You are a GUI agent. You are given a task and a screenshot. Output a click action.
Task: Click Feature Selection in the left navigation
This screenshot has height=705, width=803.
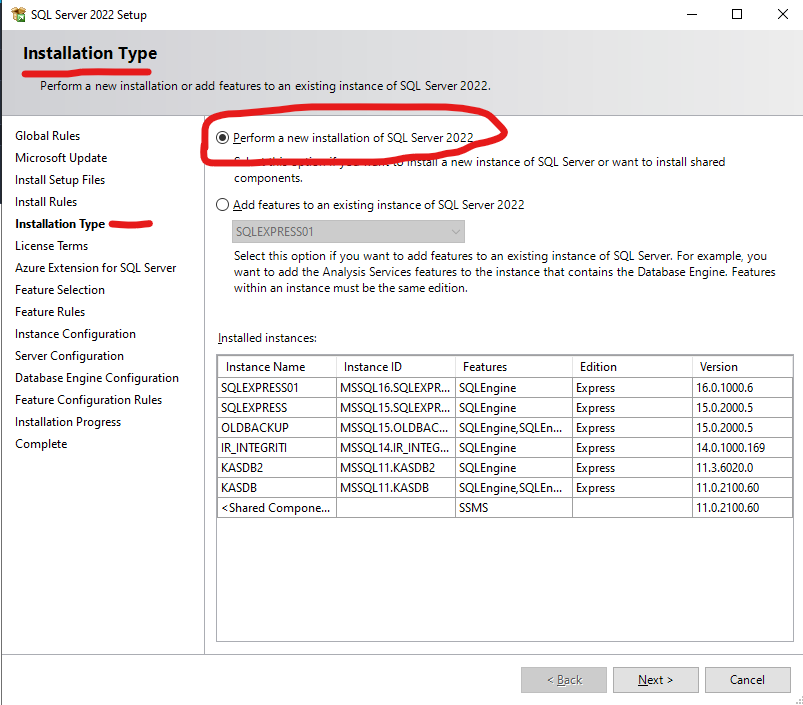60,290
